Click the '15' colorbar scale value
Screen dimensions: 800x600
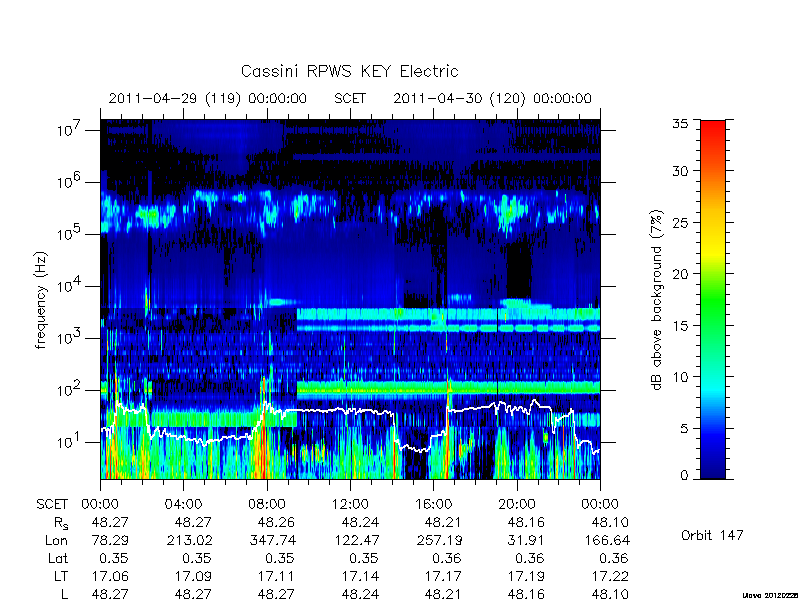click(x=680, y=326)
